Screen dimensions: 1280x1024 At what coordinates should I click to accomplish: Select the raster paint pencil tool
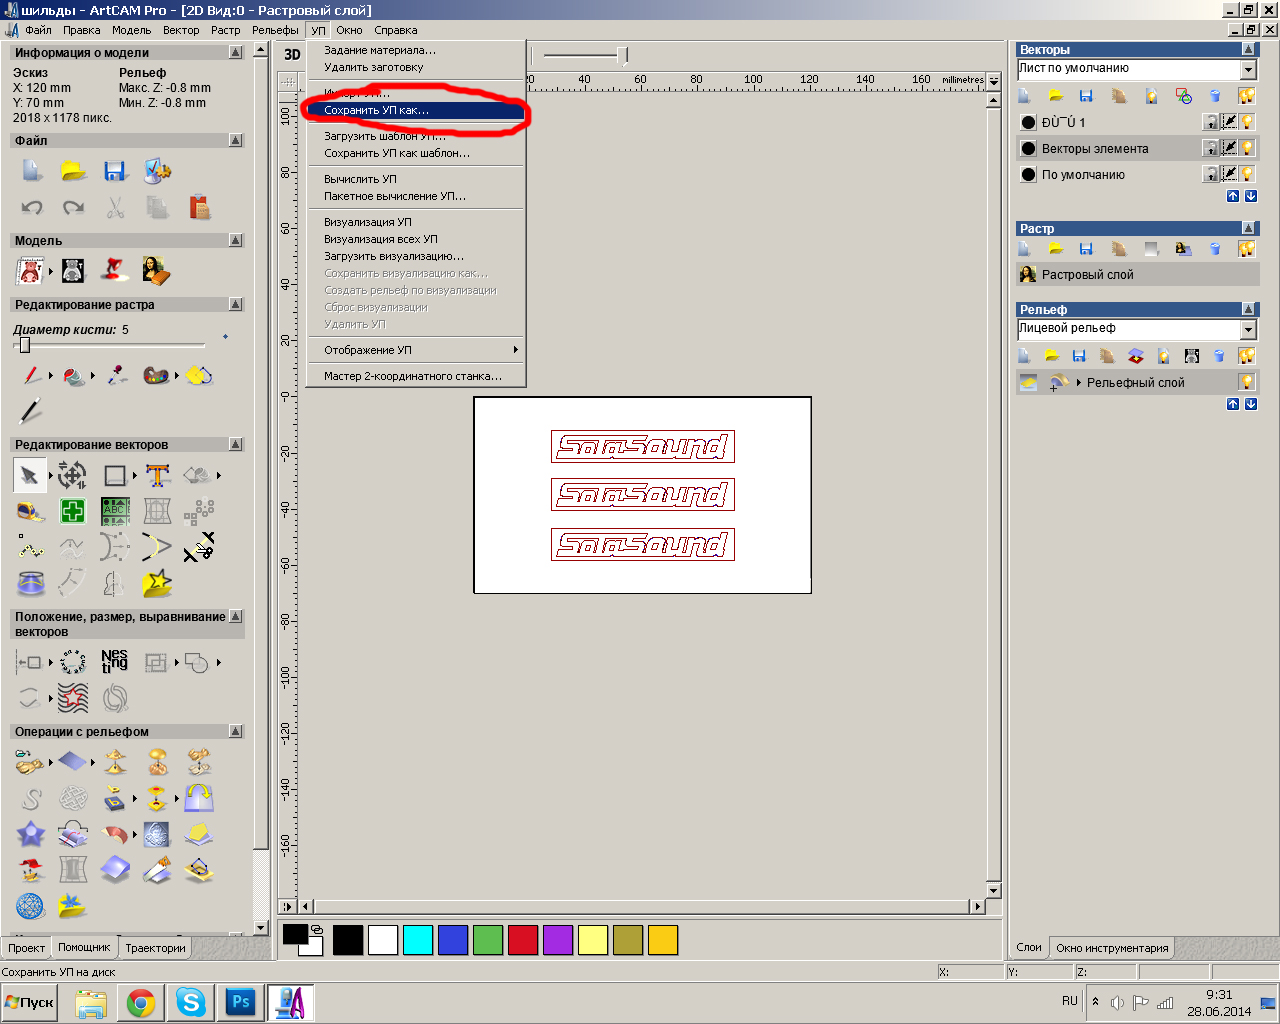(x=32, y=376)
